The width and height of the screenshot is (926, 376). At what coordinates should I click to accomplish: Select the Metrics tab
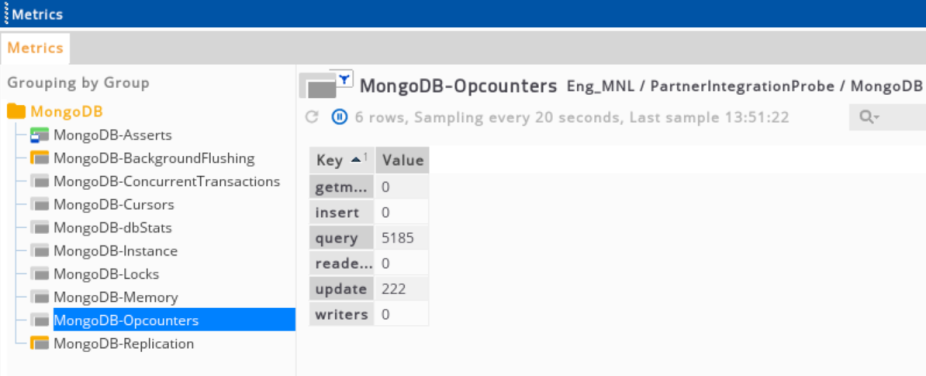tap(35, 48)
